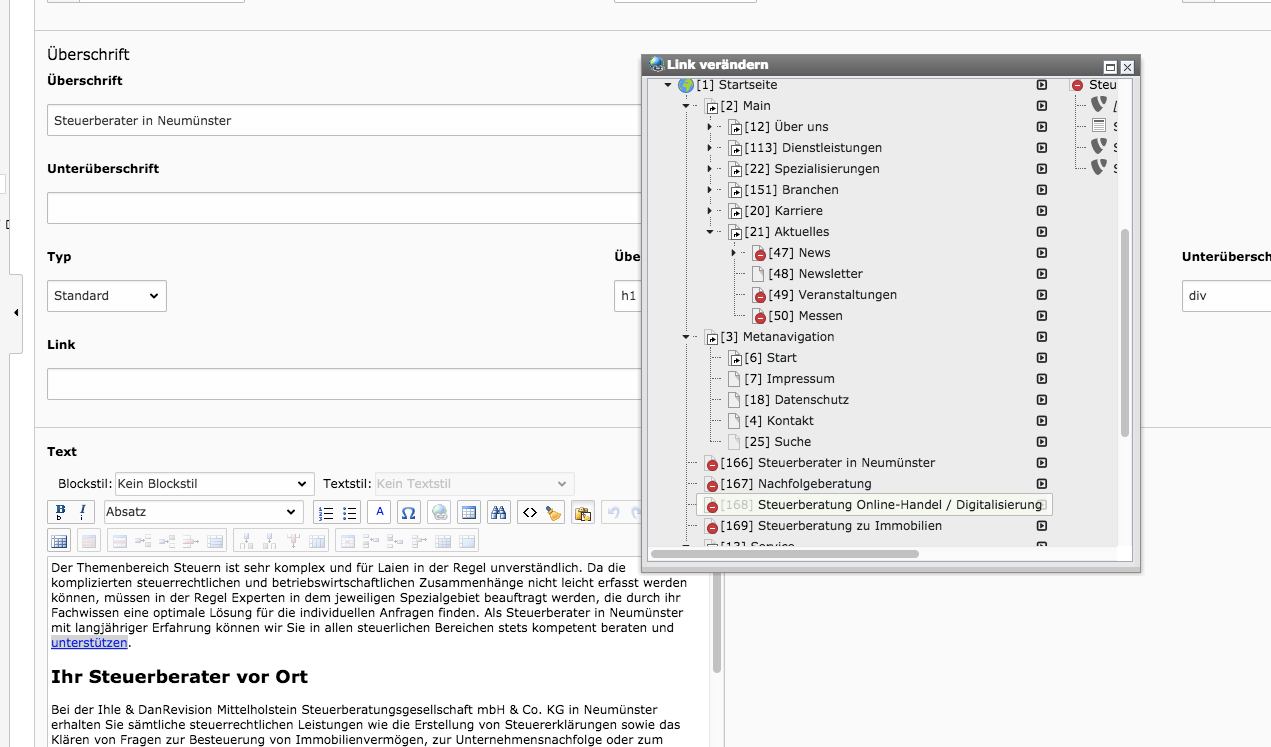1271x747 pixels.
Task: Collapse the [21] Aktuelles tree node
Action: (x=709, y=232)
